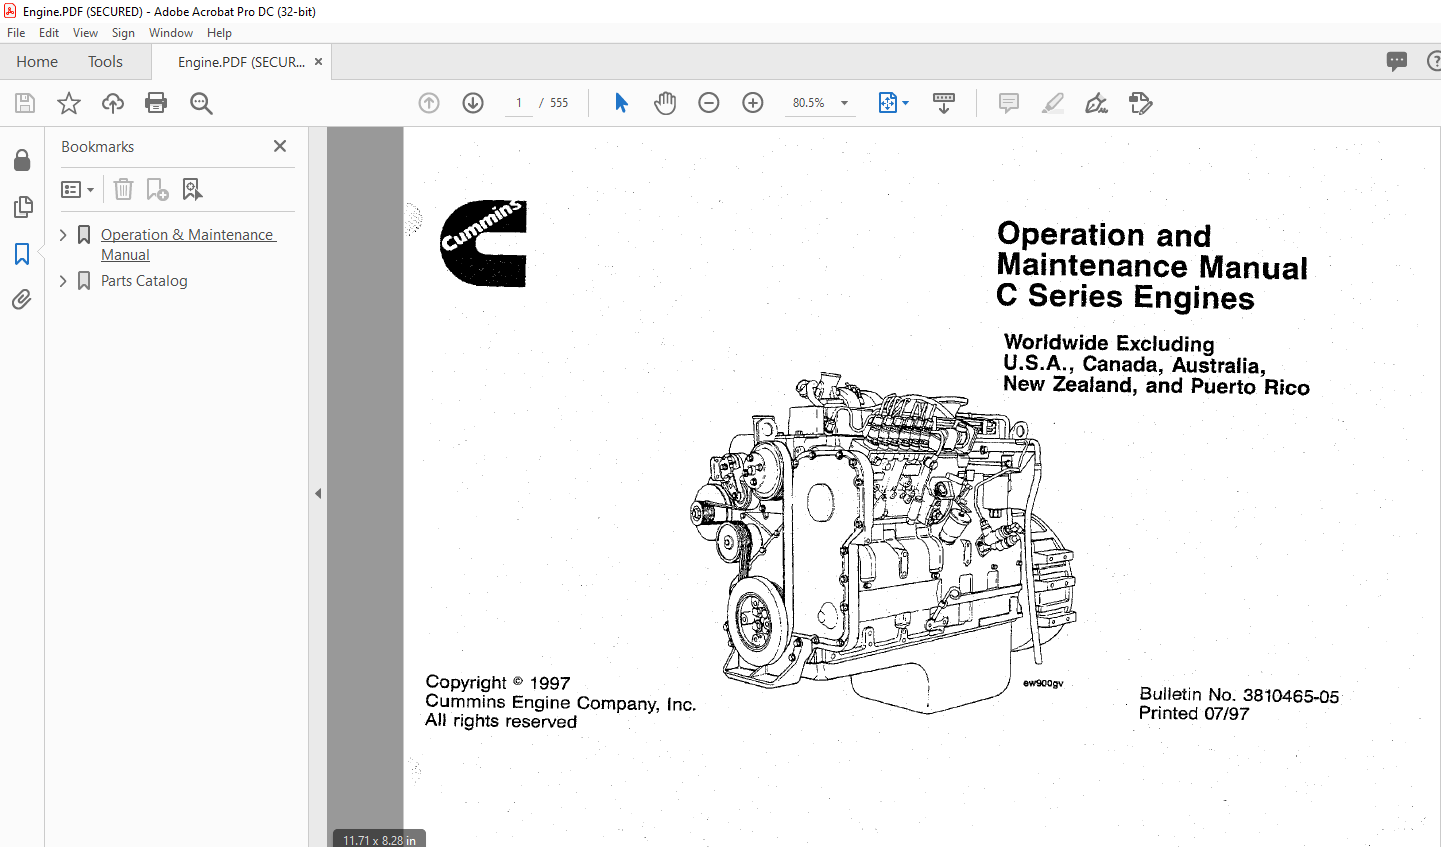Image resolution: width=1441 pixels, height=847 pixels.
Task: Open the comment chat bubble at top right
Action: 1397,62
